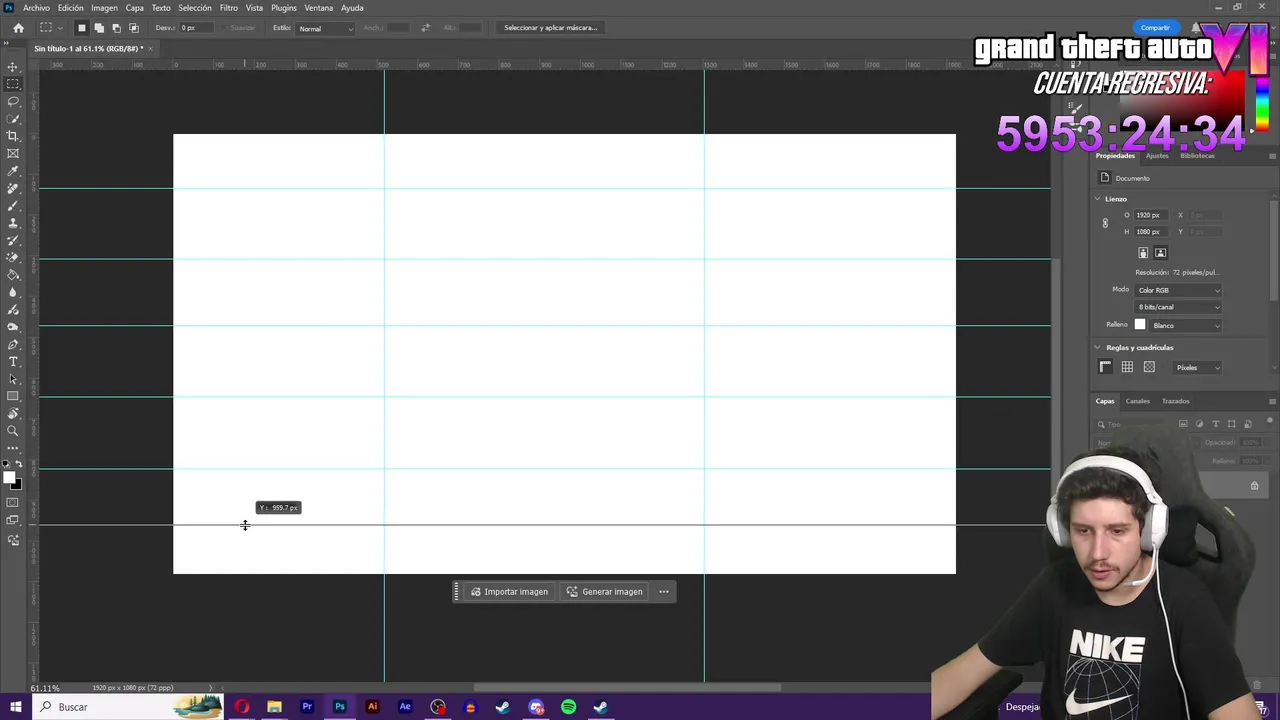The height and width of the screenshot is (720, 1280).
Task: Click Importar imagen button
Action: pos(509,592)
